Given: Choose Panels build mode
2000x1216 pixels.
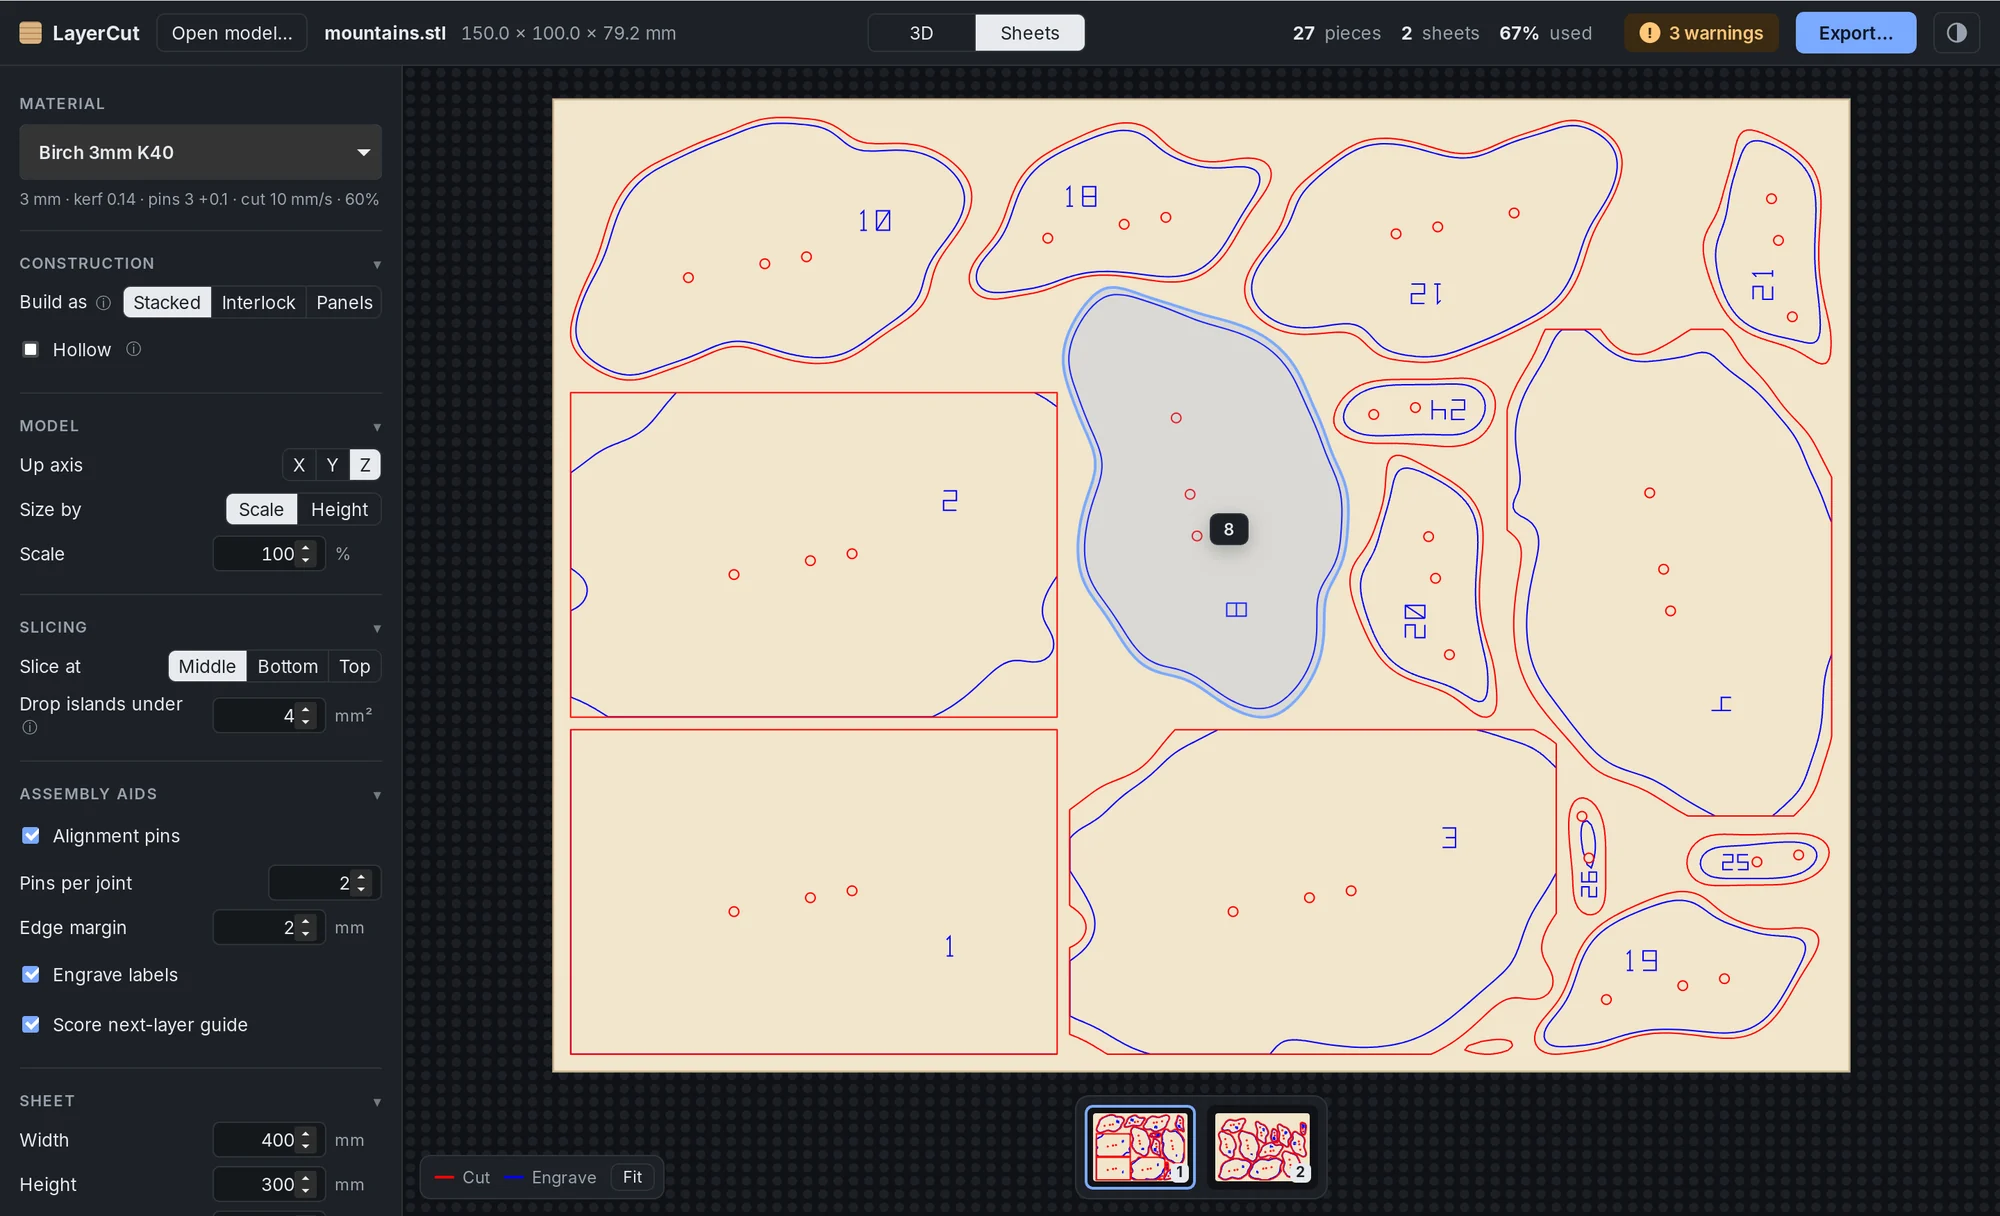Looking at the screenshot, I should [x=344, y=303].
